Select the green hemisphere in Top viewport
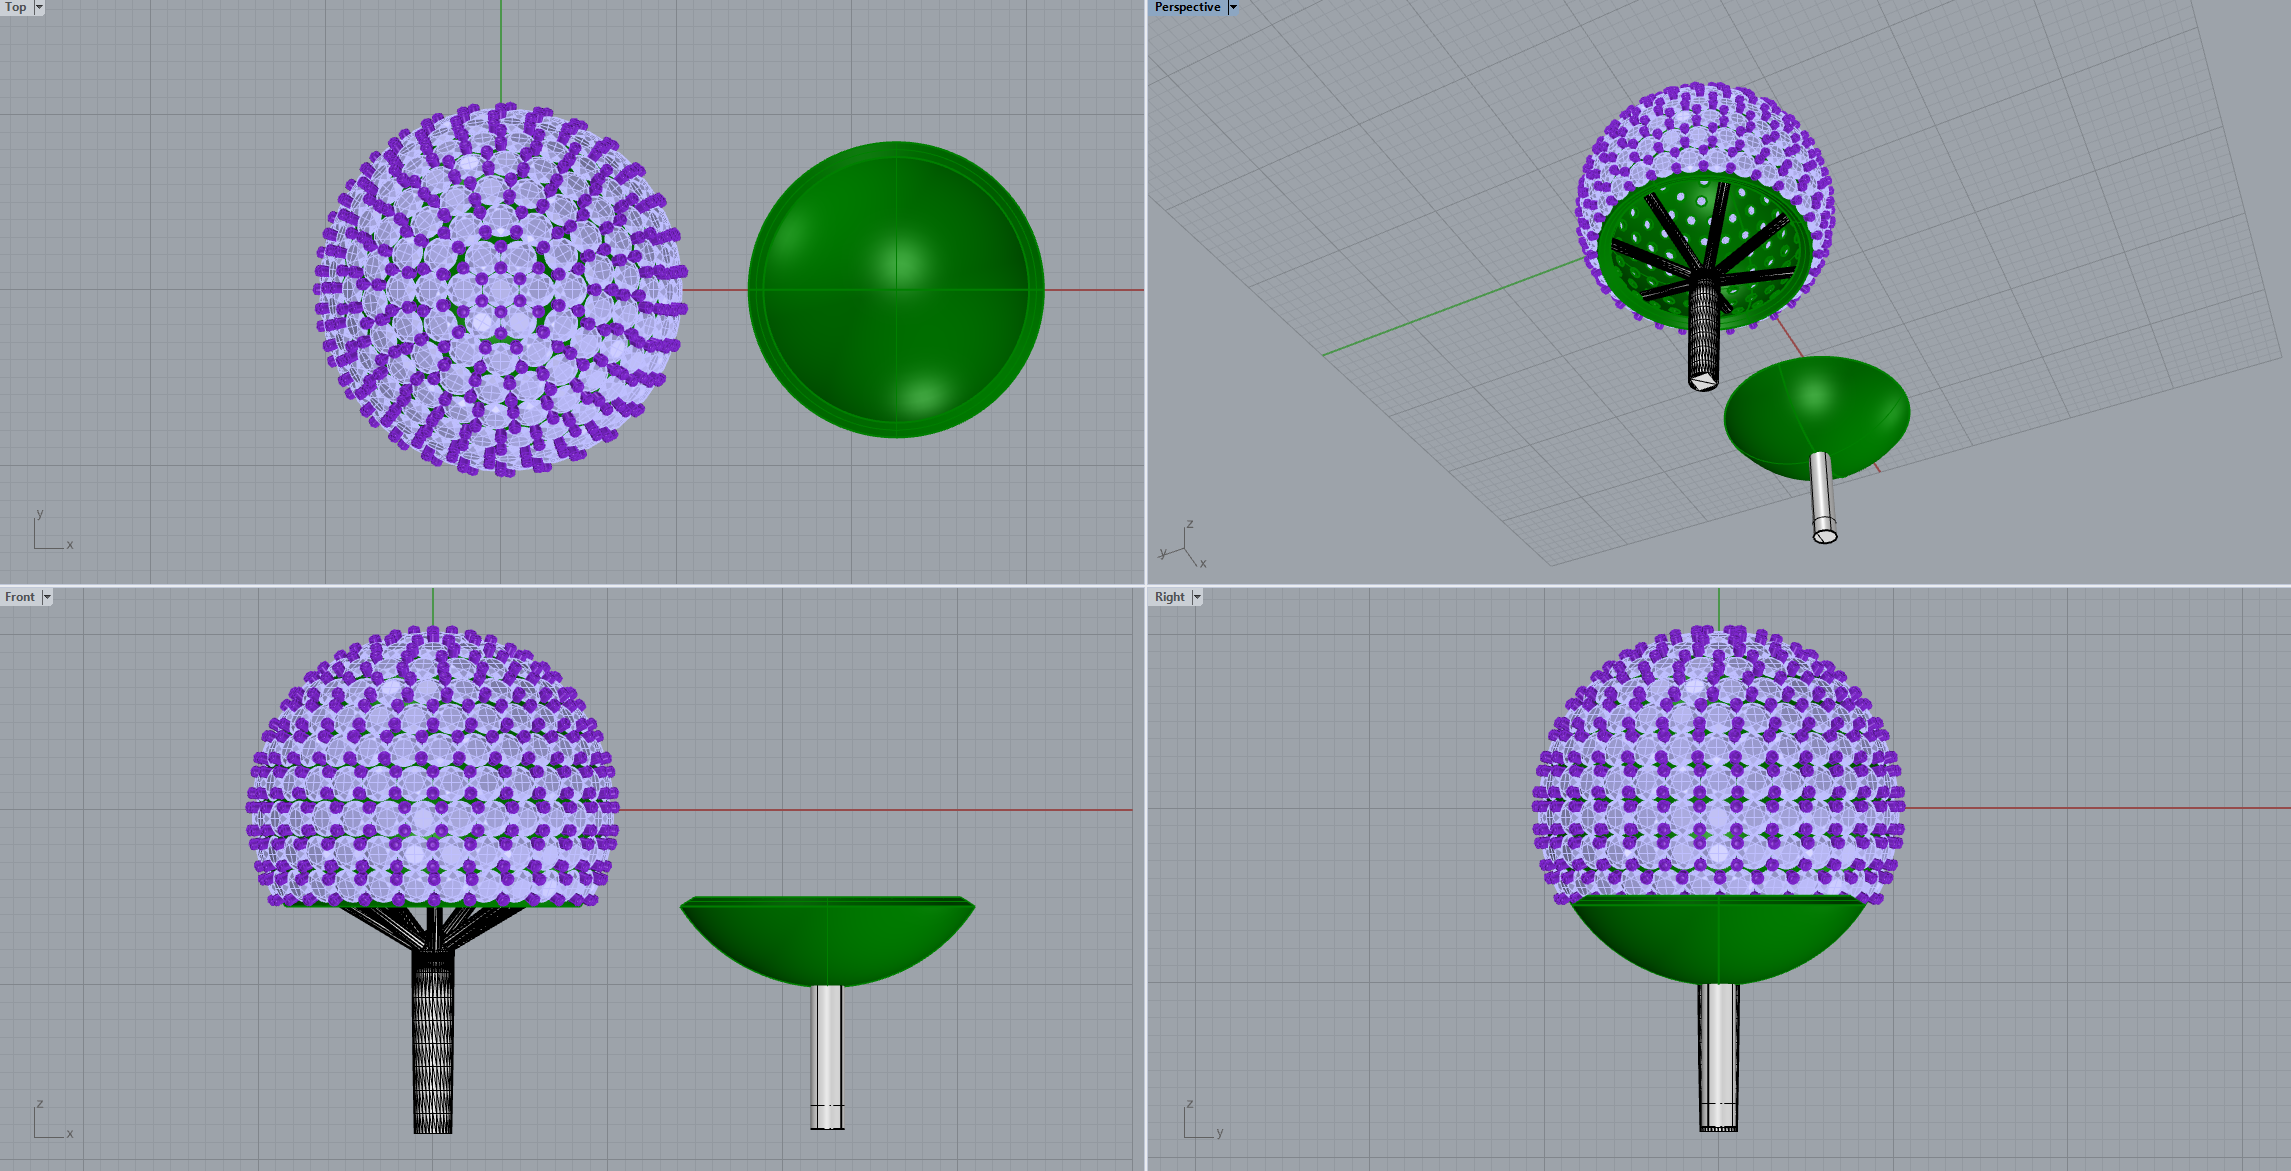The height and width of the screenshot is (1171, 2291). [x=896, y=290]
